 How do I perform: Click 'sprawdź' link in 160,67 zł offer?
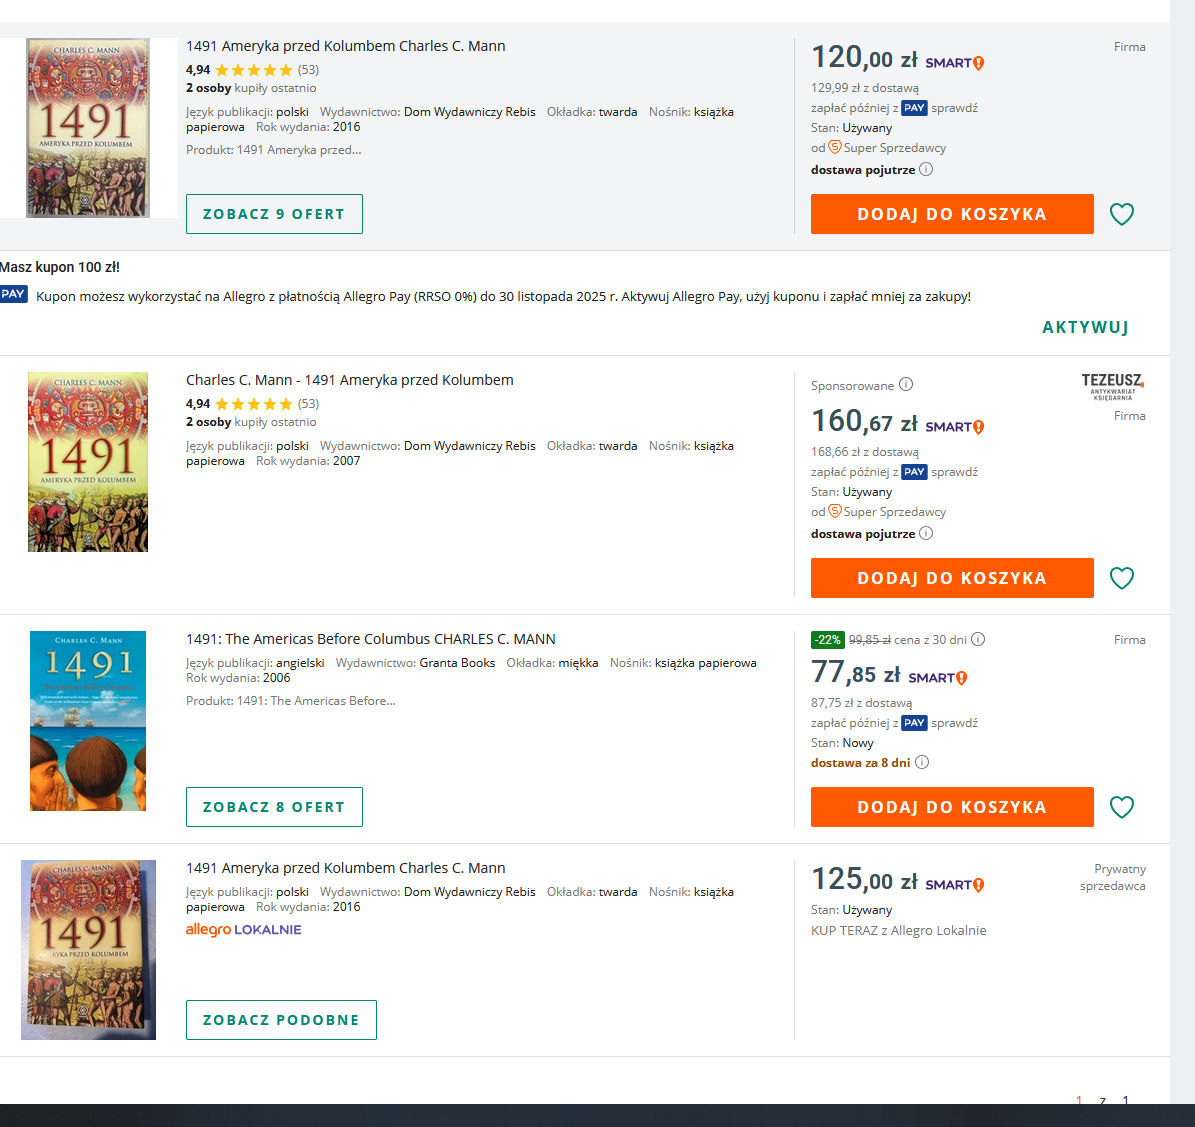[954, 472]
